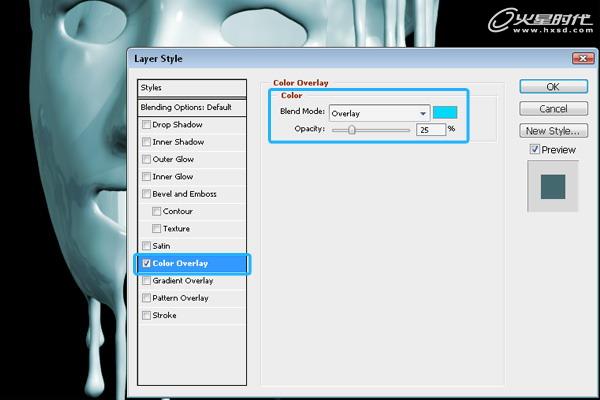Viewport: 600px width, 400px height.
Task: Enable the Inner Shadow checkbox
Action: click(146, 142)
